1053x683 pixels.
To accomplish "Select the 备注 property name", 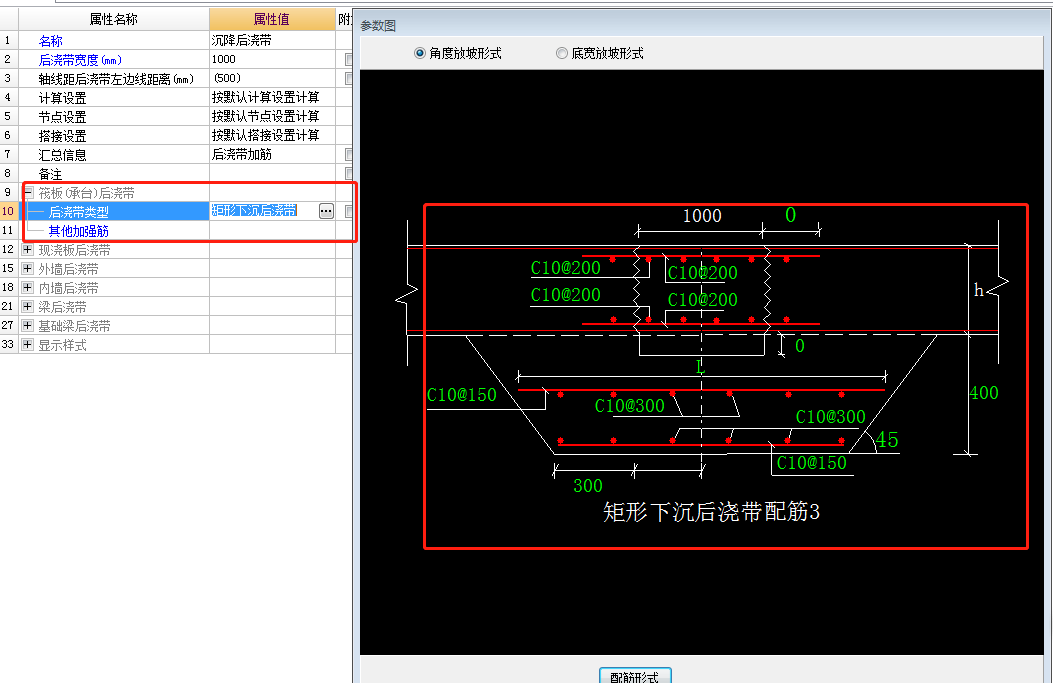I will click(50, 174).
